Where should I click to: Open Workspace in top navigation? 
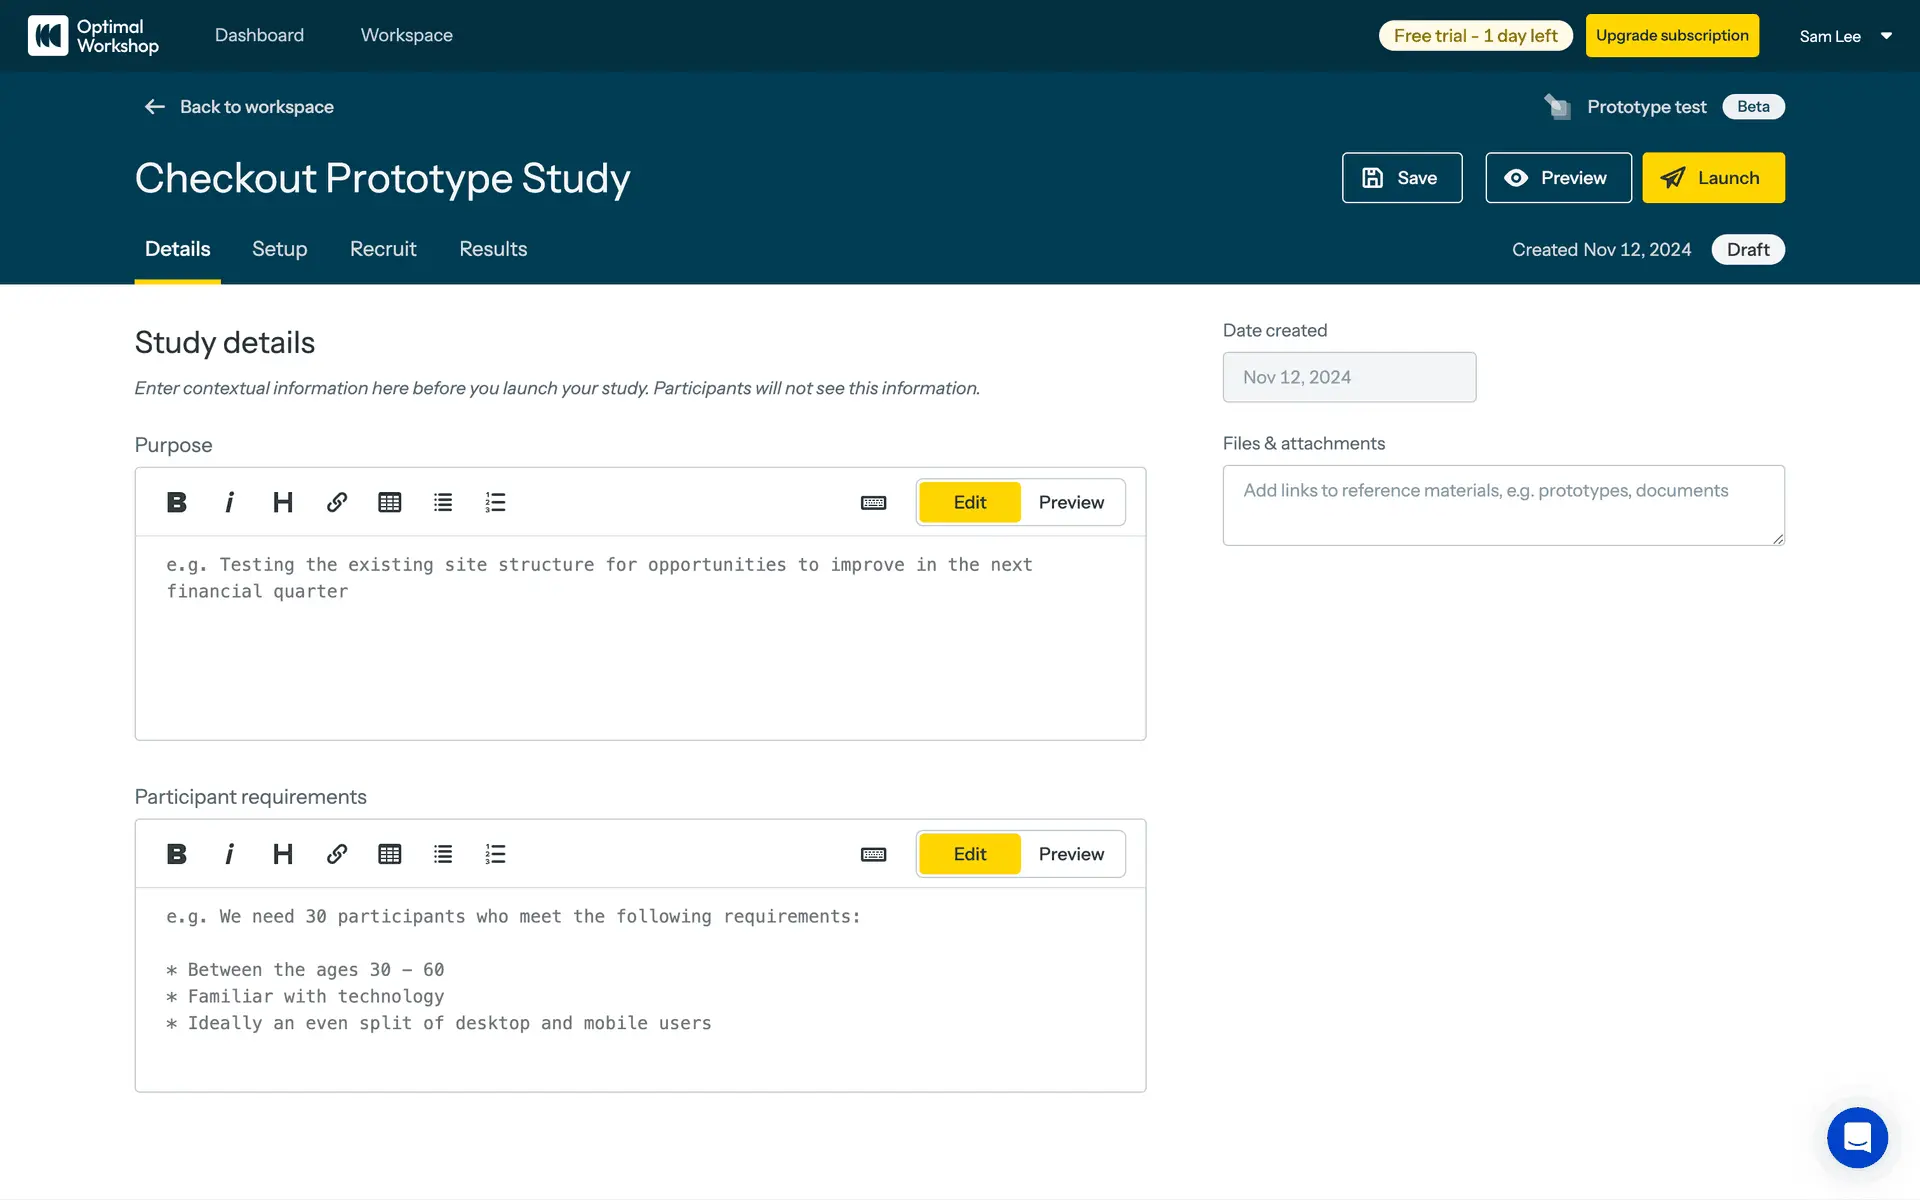point(406,36)
